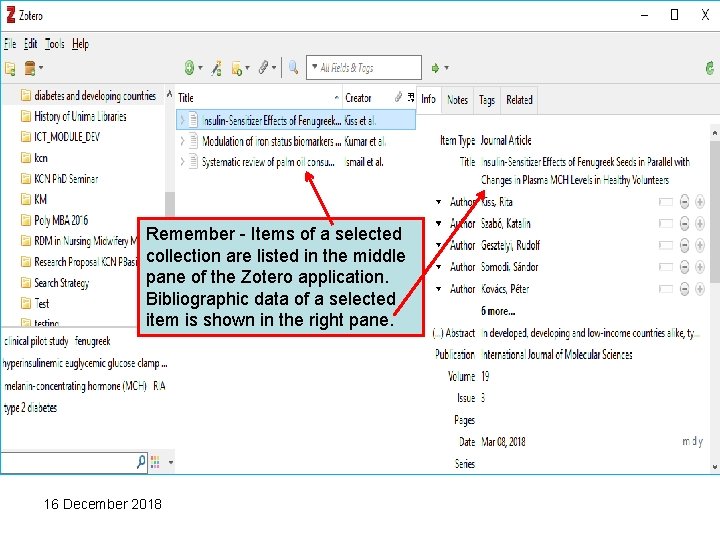Open creator type dropdown for Kiss, Rita
Viewport: 720px width, 540px height.
pyautogui.click(x=439, y=202)
